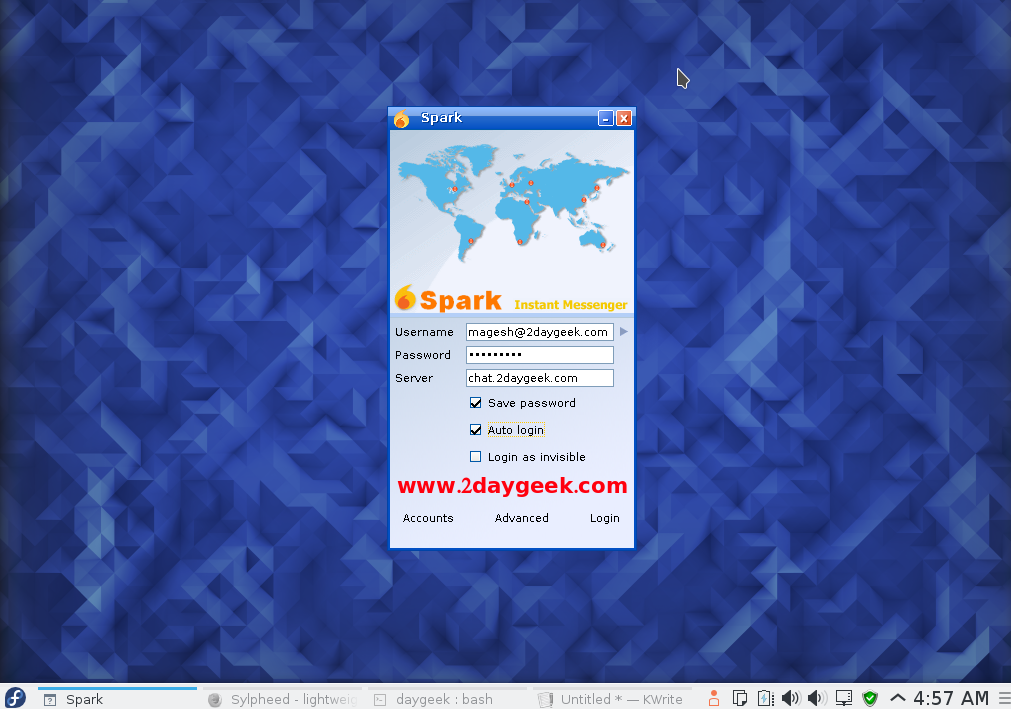The height and width of the screenshot is (709, 1011).
Task: Click volume icon next to network icon
Action: (x=818, y=699)
